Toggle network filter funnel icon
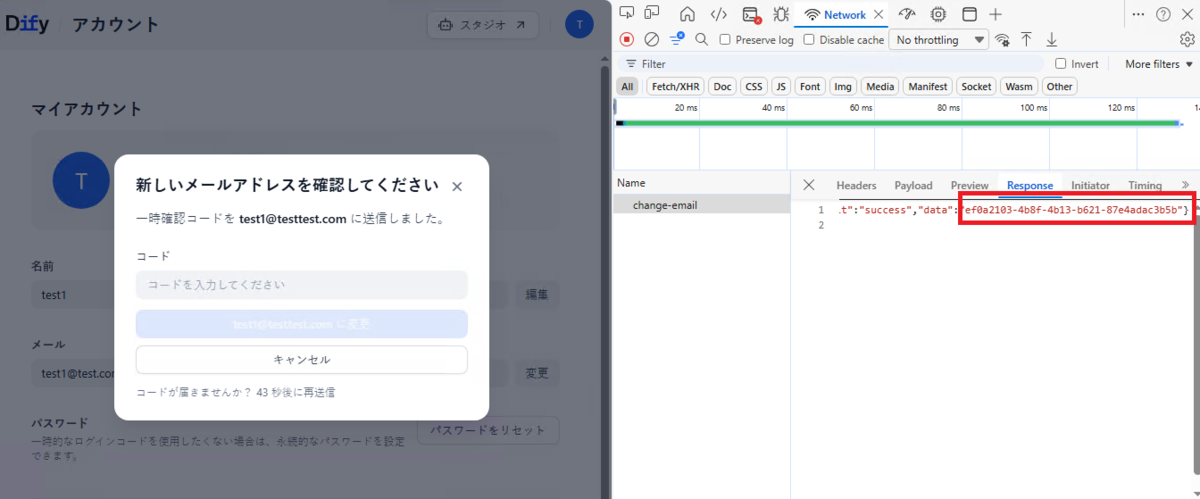The width and height of the screenshot is (1200, 499). (677, 38)
